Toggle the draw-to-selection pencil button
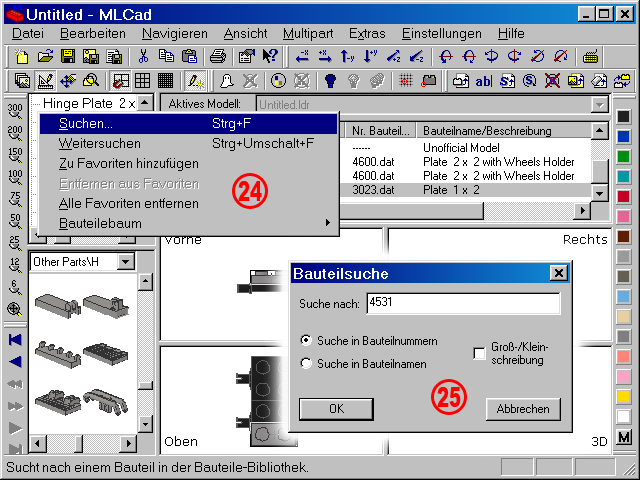640x480 pixels. pyautogui.click(x=195, y=80)
